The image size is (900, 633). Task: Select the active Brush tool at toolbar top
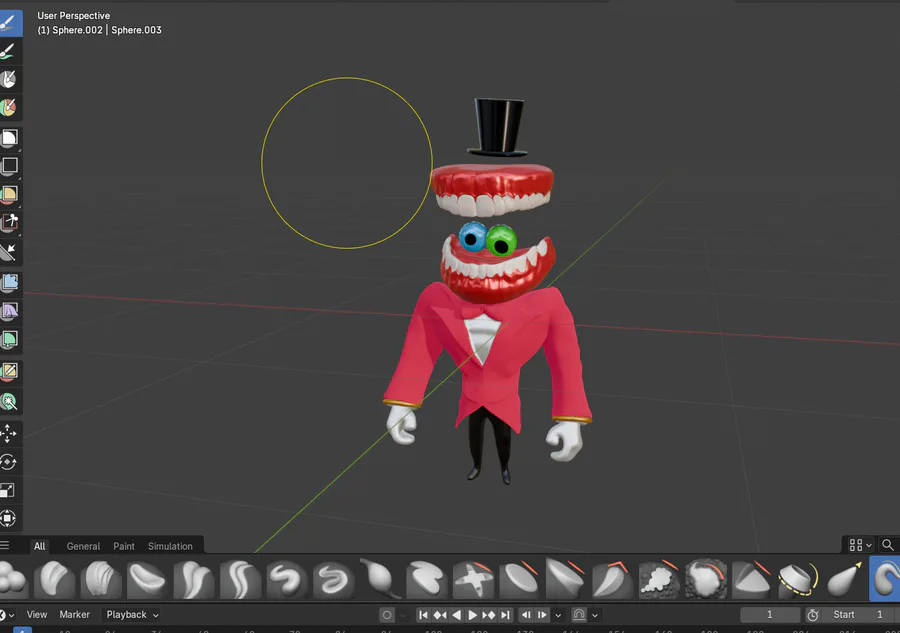click(x=9, y=23)
